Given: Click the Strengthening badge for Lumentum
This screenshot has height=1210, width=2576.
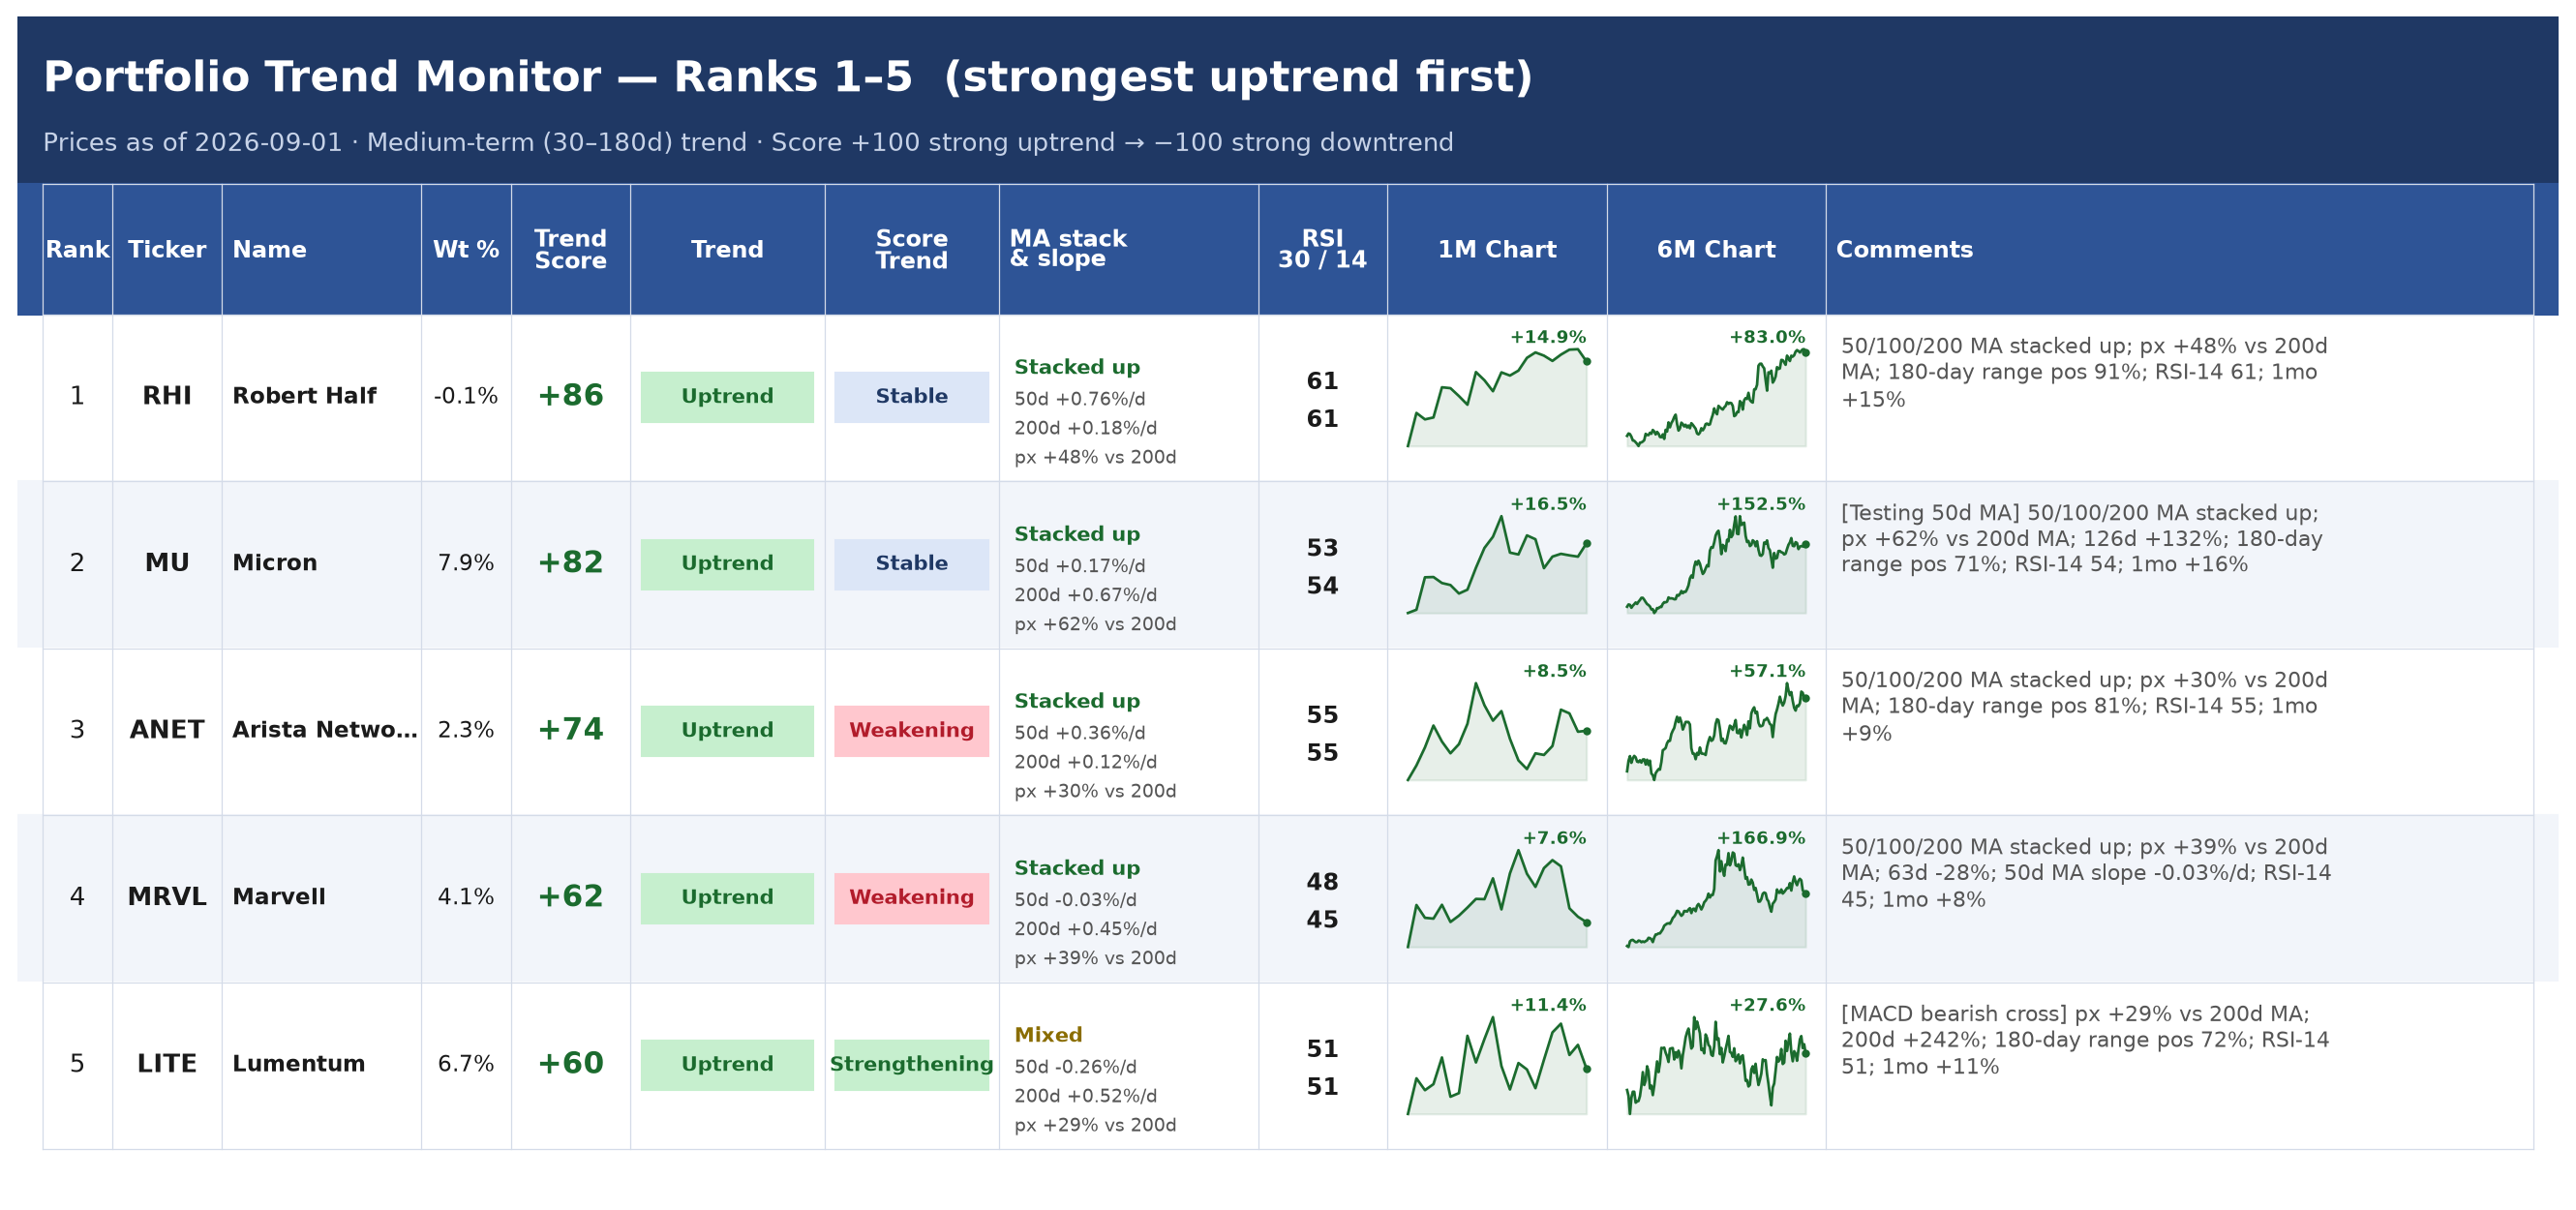Looking at the screenshot, I should (x=911, y=1065).
